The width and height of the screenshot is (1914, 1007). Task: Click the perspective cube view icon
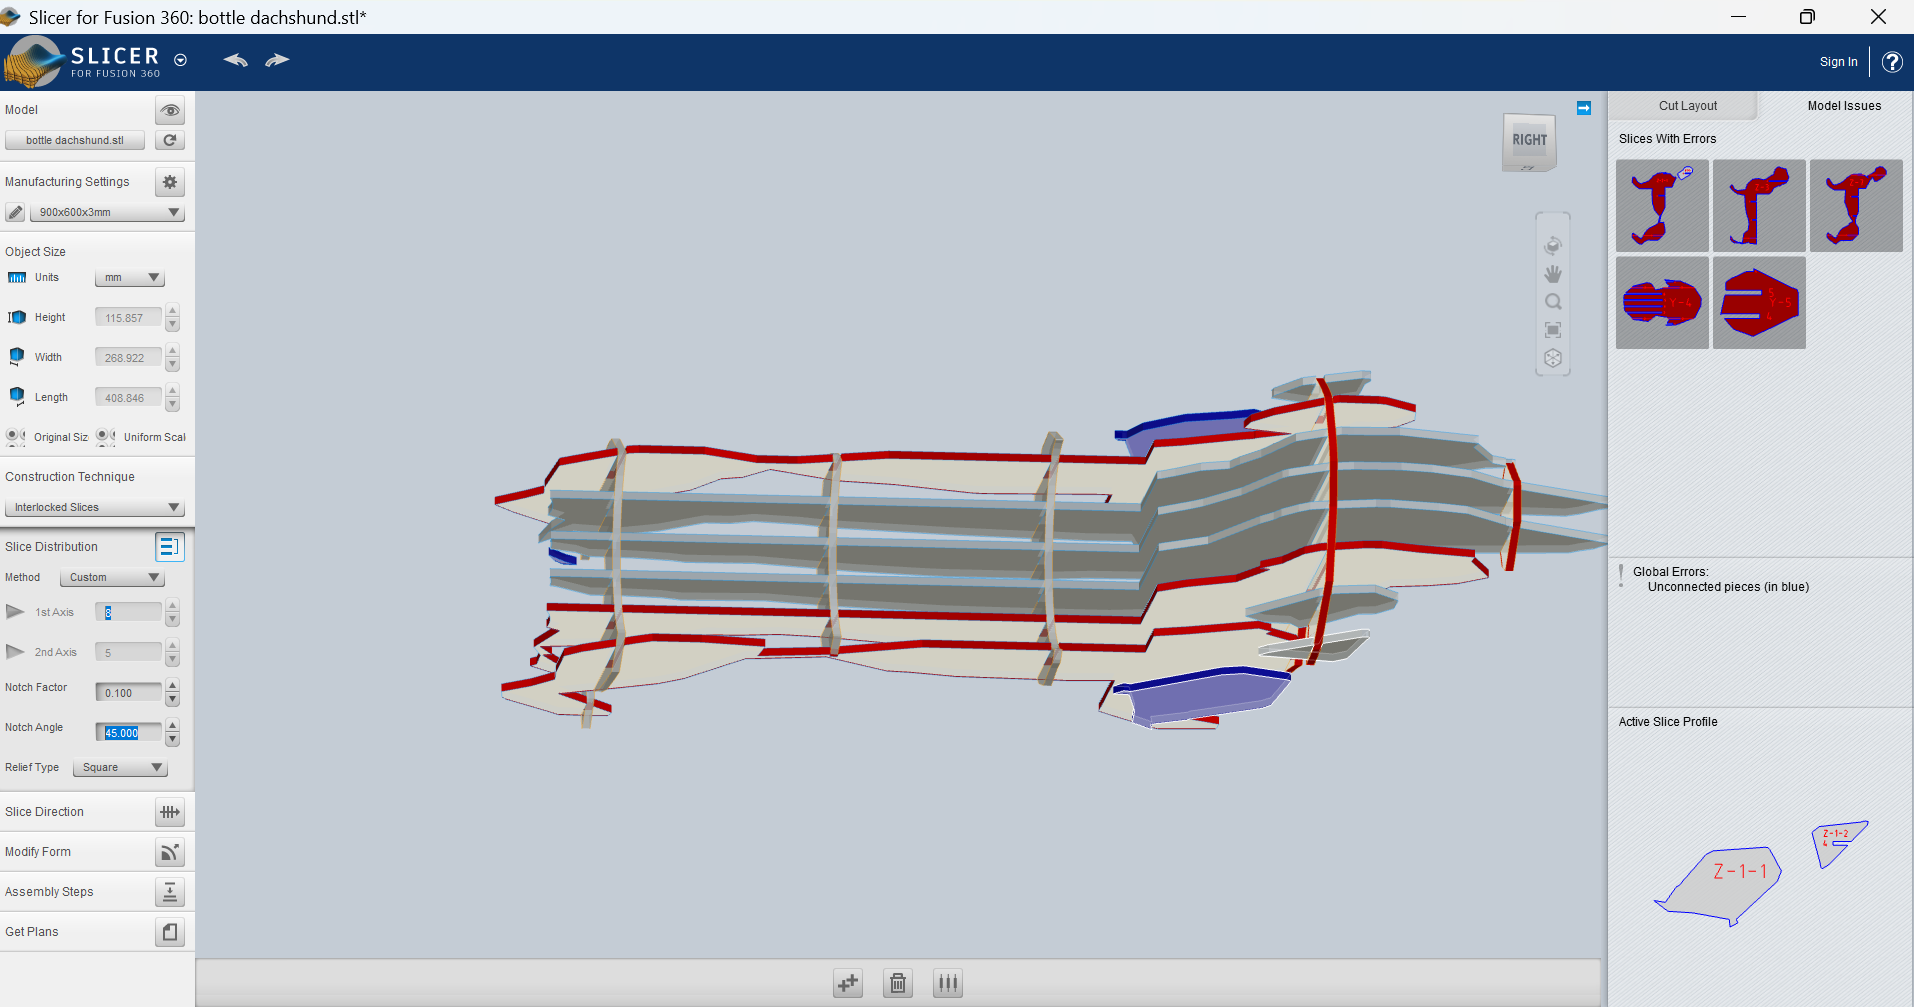pos(1553,357)
